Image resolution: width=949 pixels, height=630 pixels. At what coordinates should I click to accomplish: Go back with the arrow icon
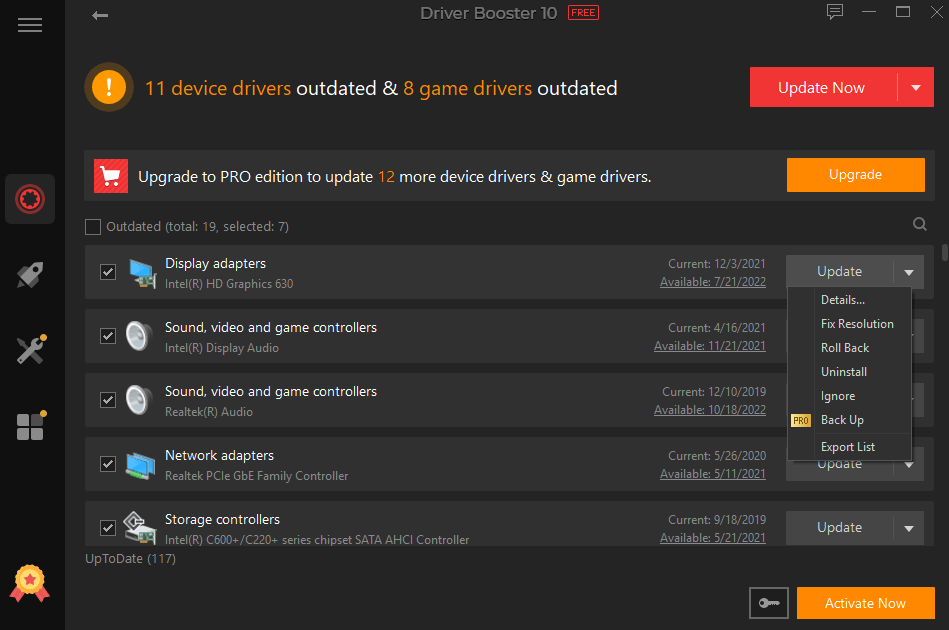click(100, 15)
